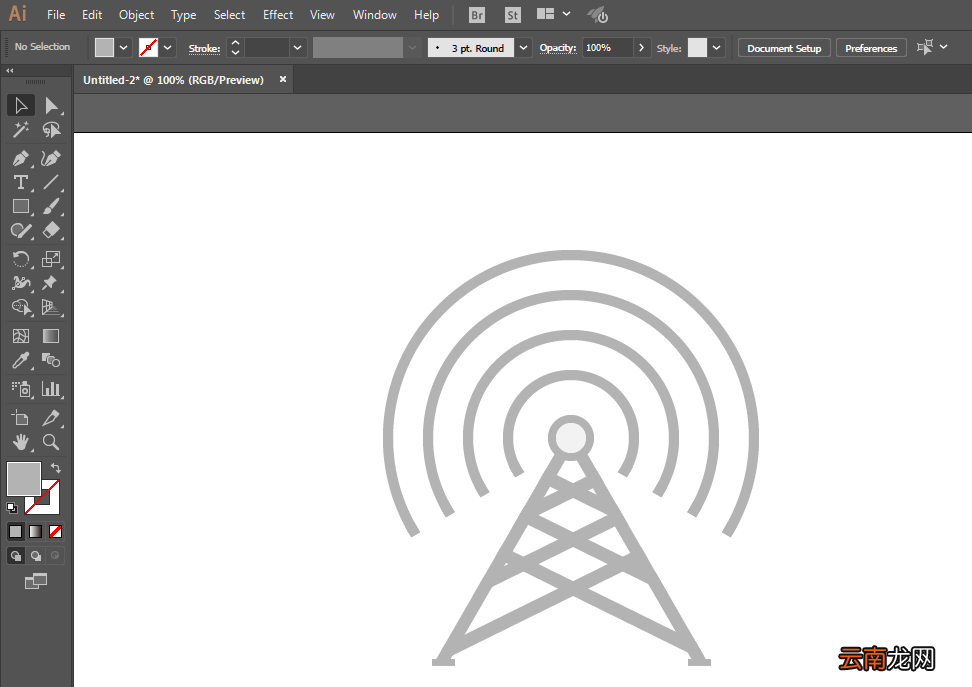972x687 pixels.
Task: Open Preferences from control bar
Action: click(871, 48)
